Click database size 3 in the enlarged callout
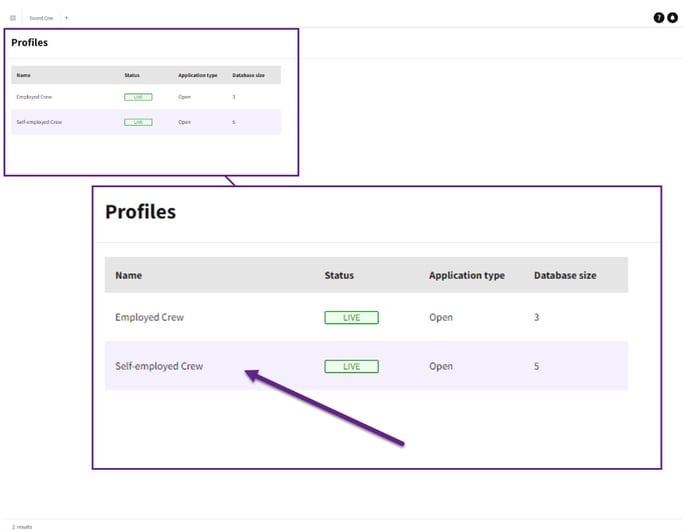 click(x=536, y=317)
